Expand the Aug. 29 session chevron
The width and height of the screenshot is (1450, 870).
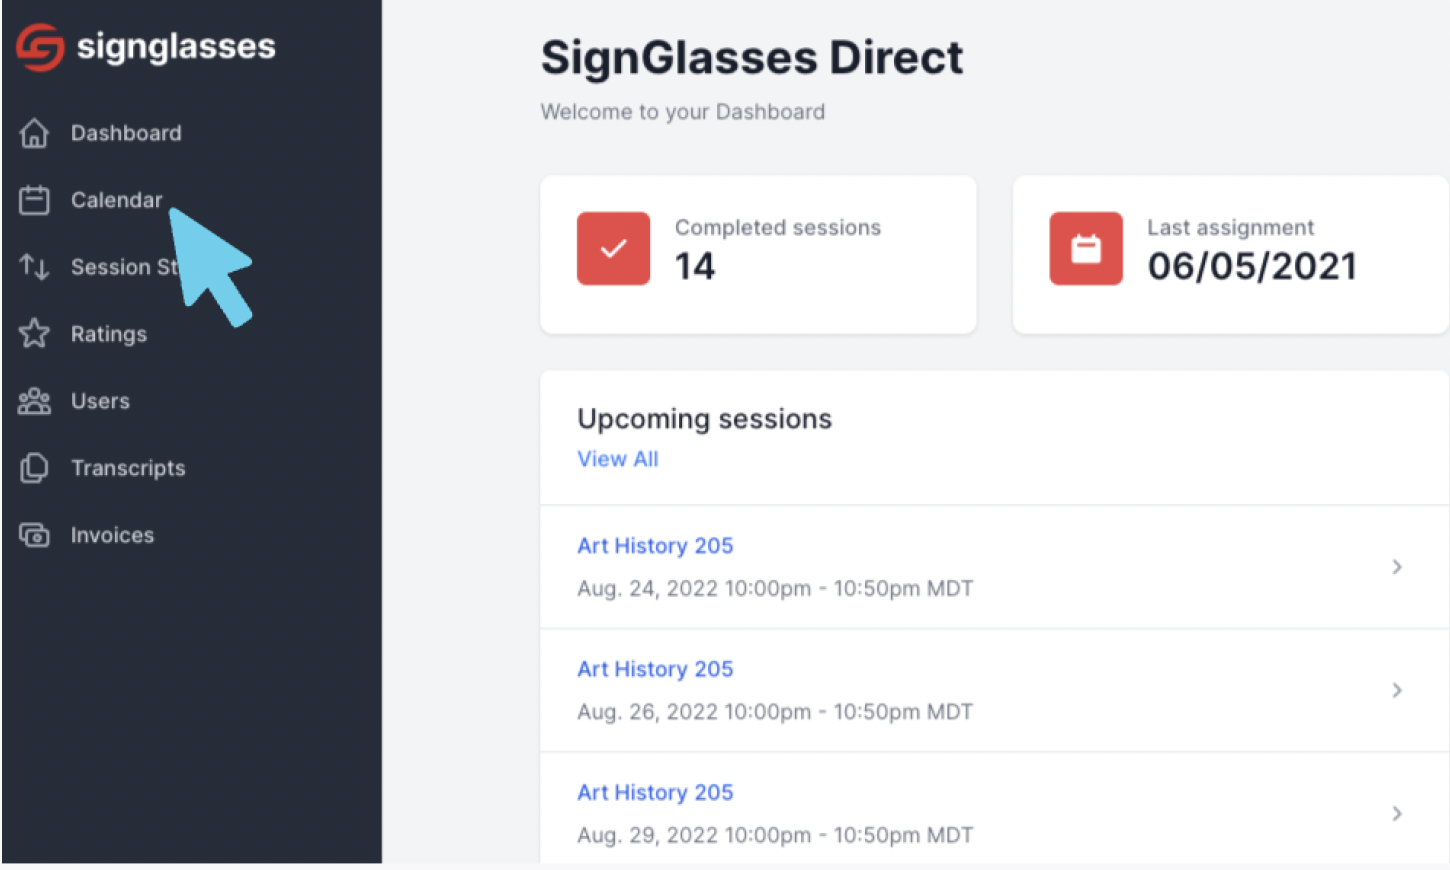click(x=1397, y=813)
